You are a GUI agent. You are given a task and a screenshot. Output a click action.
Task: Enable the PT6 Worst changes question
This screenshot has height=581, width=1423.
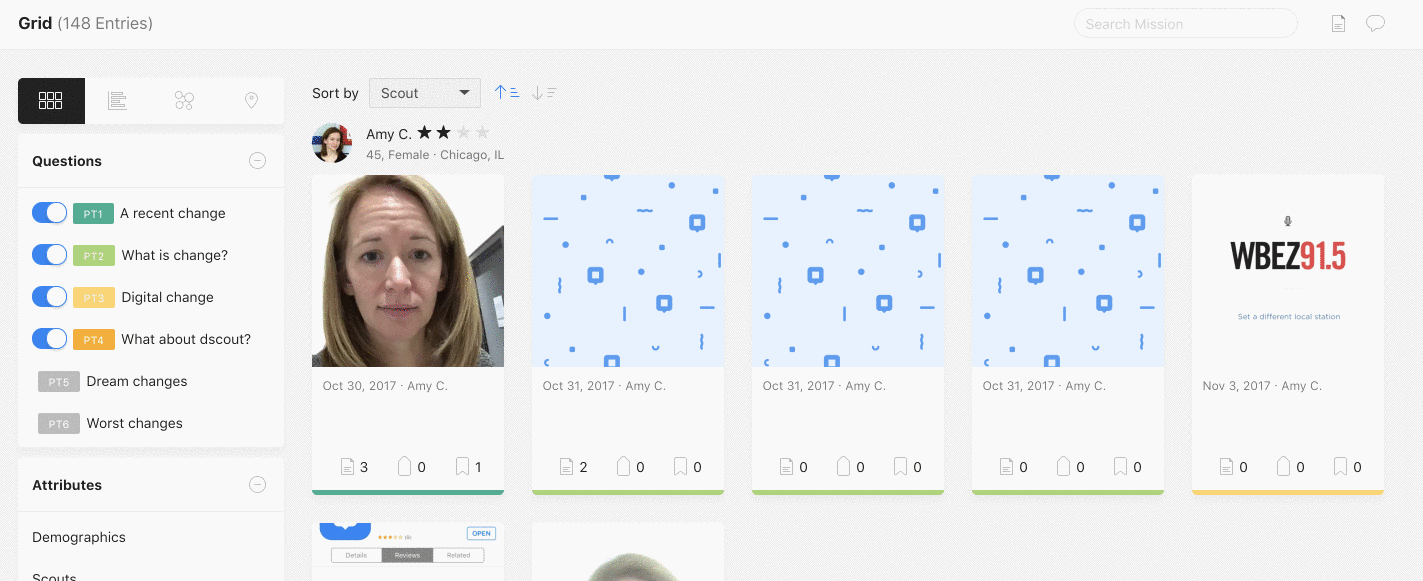58,423
